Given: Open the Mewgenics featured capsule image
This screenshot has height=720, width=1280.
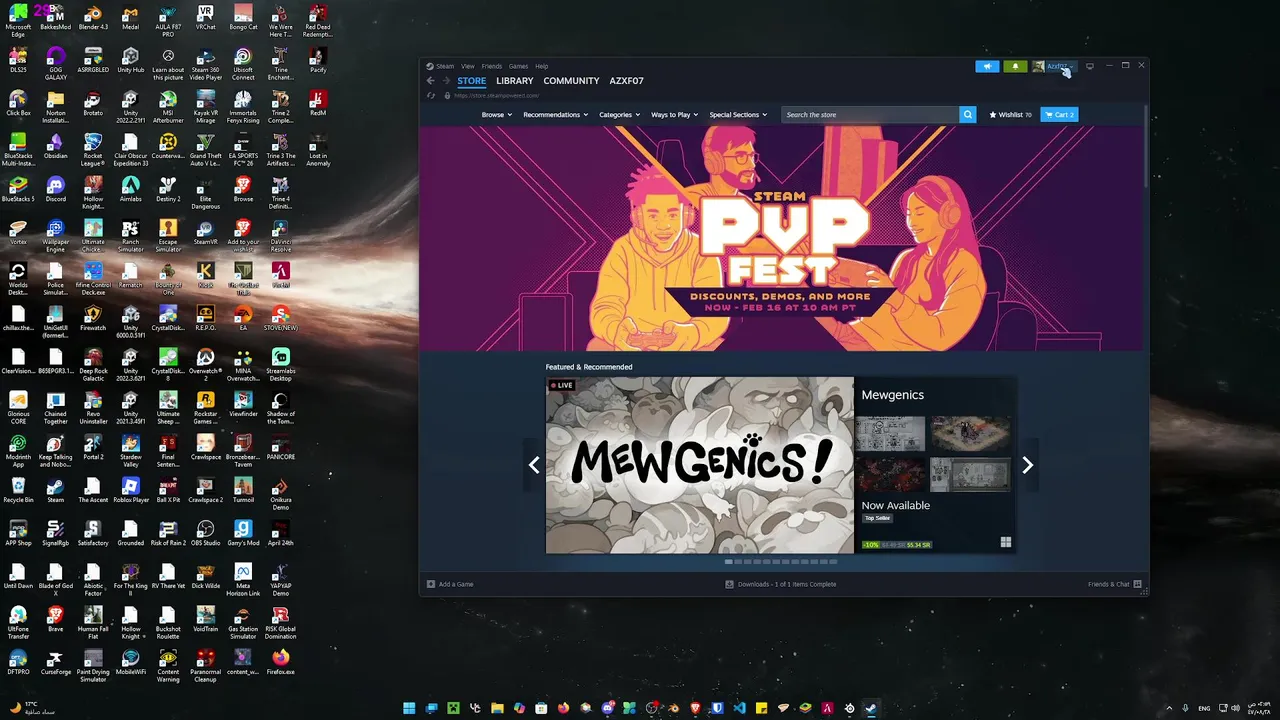Looking at the screenshot, I should 700,465.
